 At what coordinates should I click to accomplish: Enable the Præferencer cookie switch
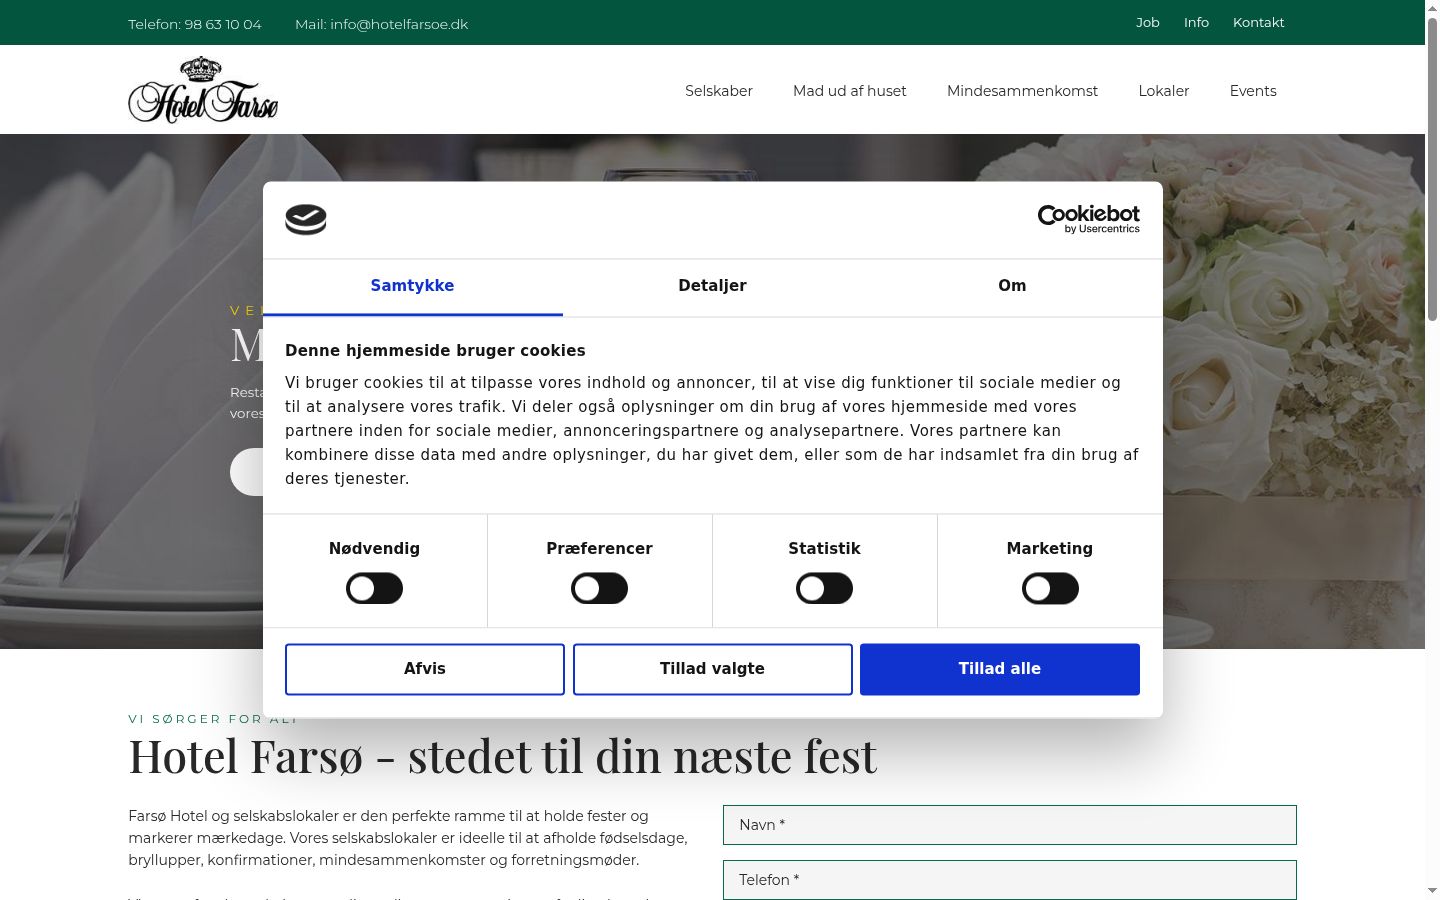[599, 588]
